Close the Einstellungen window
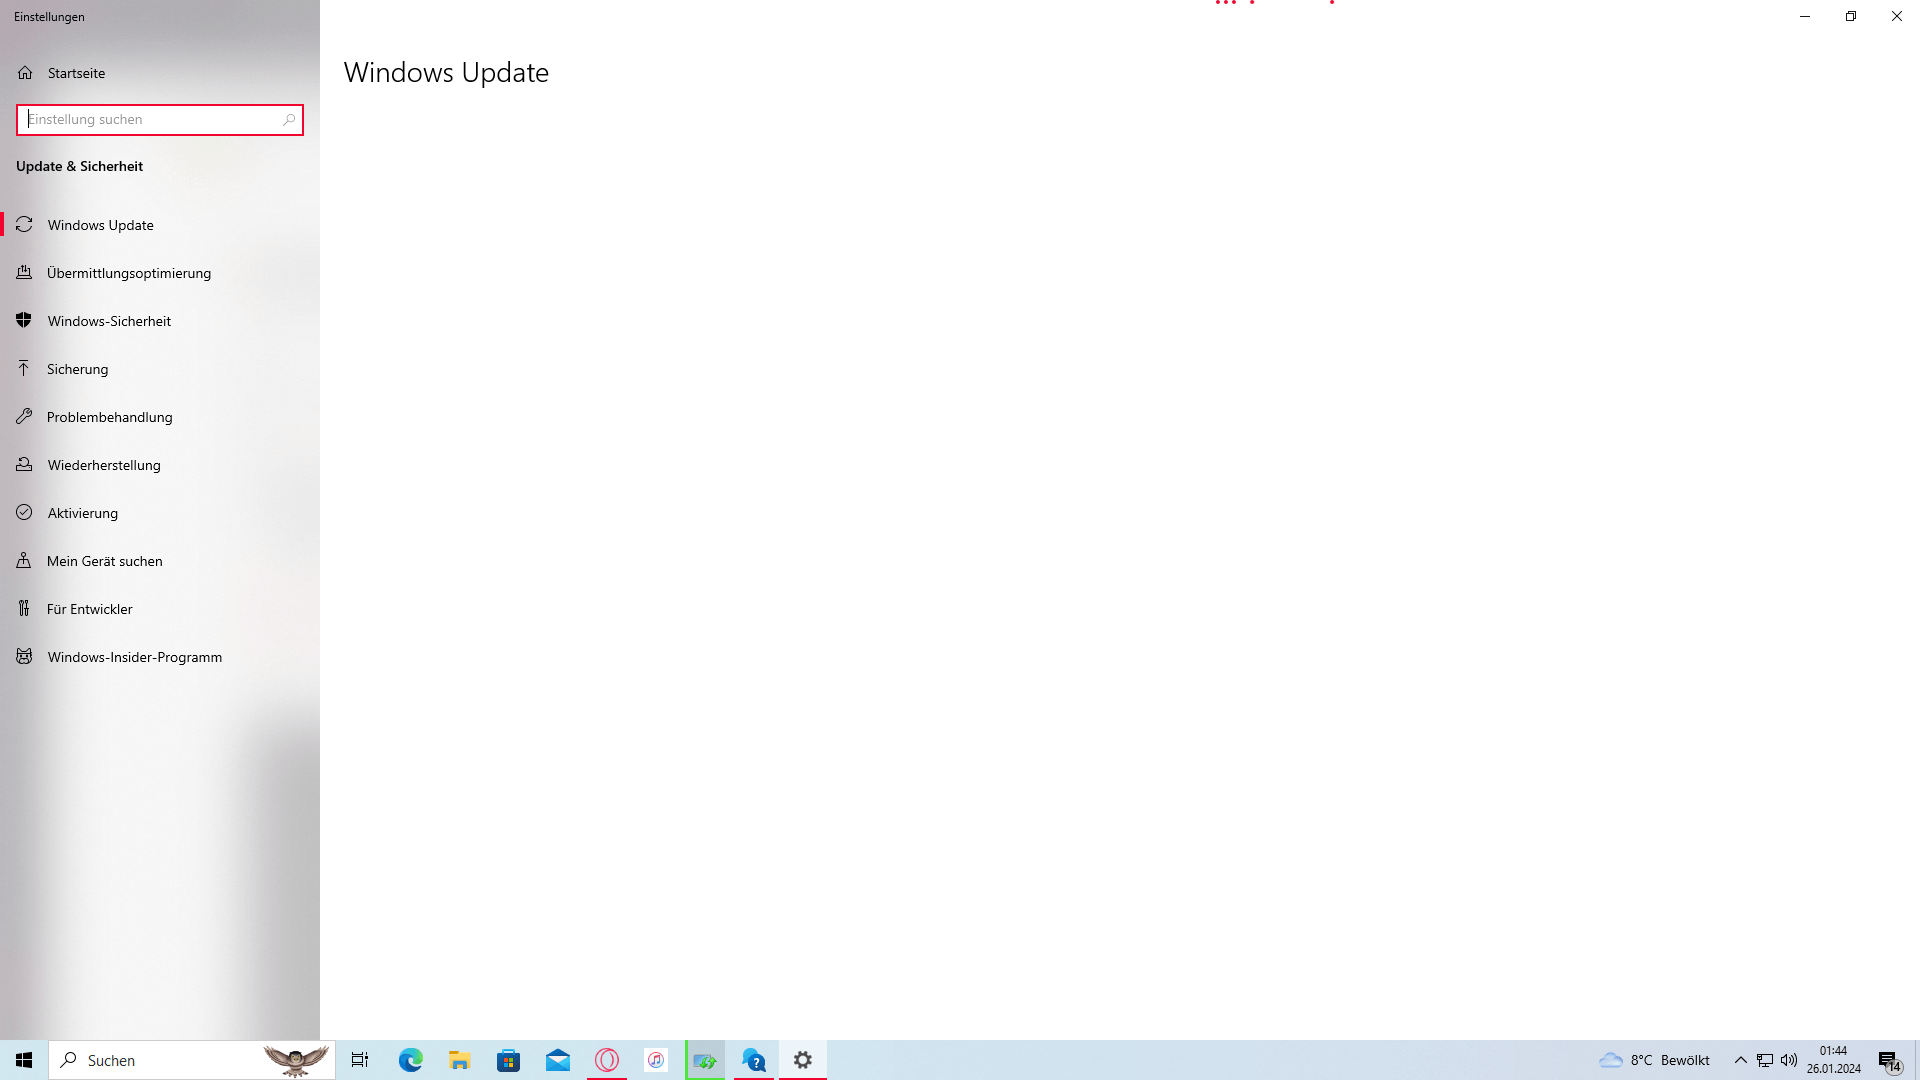The image size is (1920, 1080). click(x=1897, y=16)
